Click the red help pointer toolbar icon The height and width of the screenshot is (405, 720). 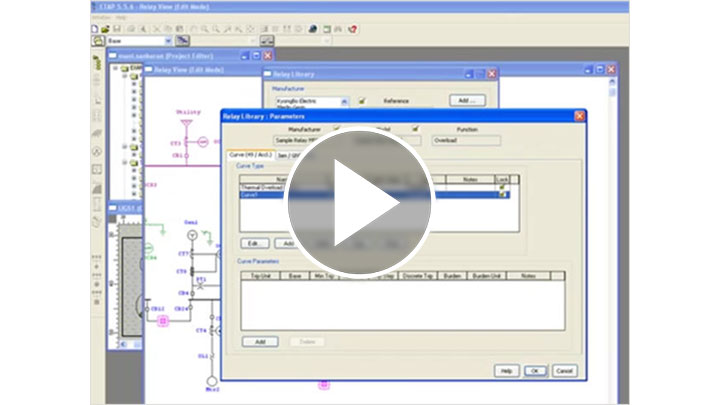(353, 29)
